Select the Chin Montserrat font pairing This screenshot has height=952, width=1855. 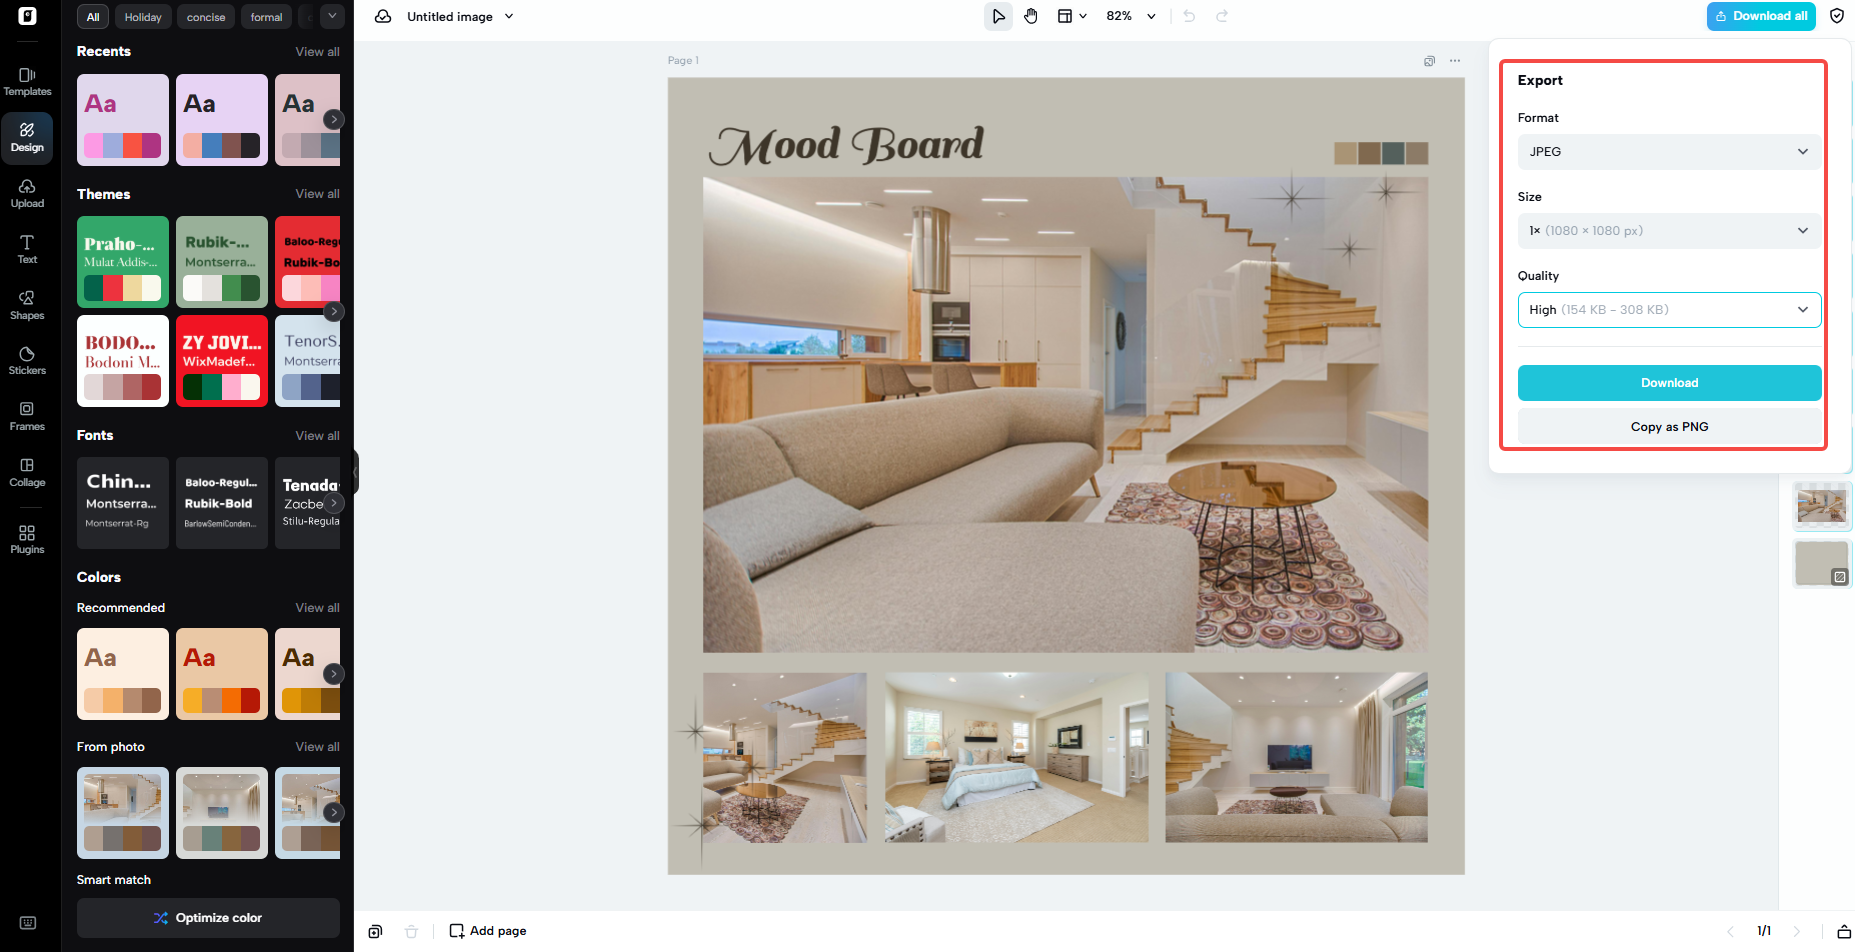coord(123,503)
